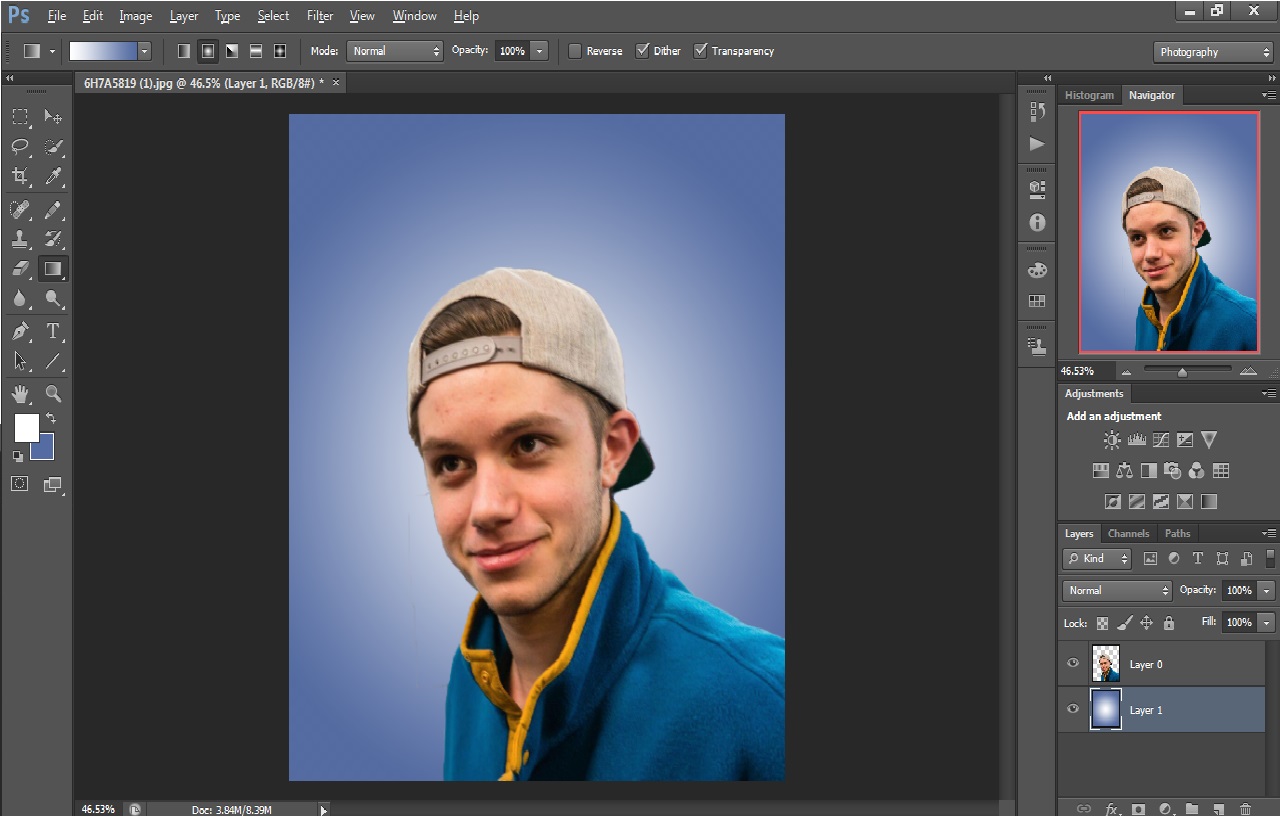Open the gradient picker dropdown arrow
The image size is (1280, 816).
pyautogui.click(x=144, y=51)
